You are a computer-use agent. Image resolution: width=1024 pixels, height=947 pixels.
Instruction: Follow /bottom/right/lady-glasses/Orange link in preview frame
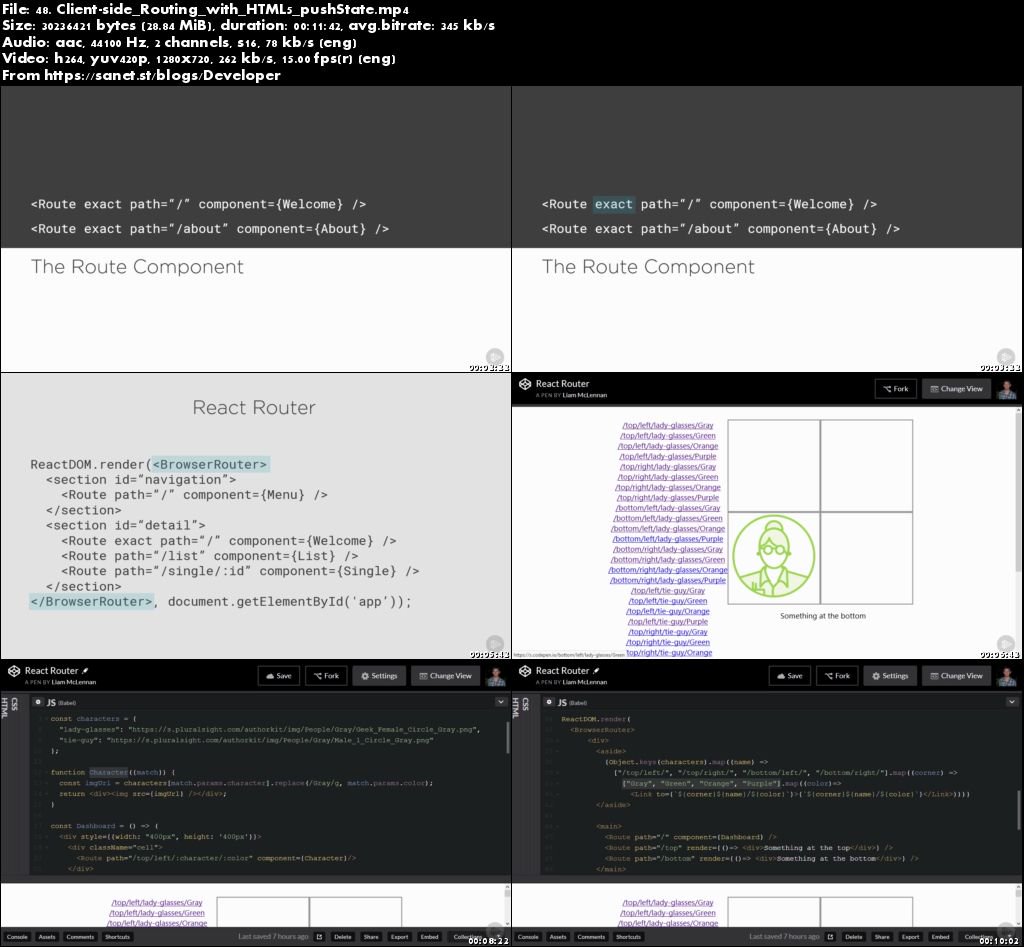pyautogui.click(x=667, y=570)
